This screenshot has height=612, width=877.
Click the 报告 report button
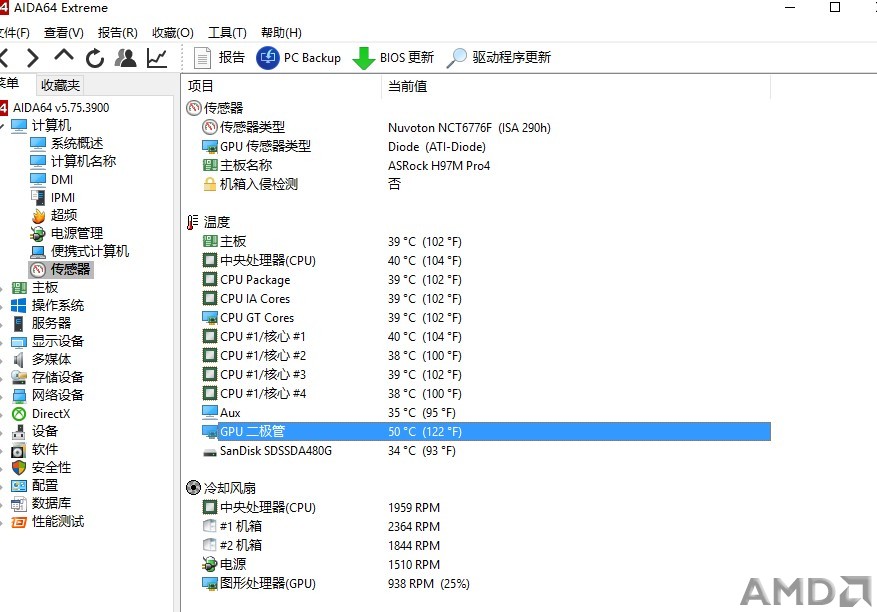coord(219,57)
